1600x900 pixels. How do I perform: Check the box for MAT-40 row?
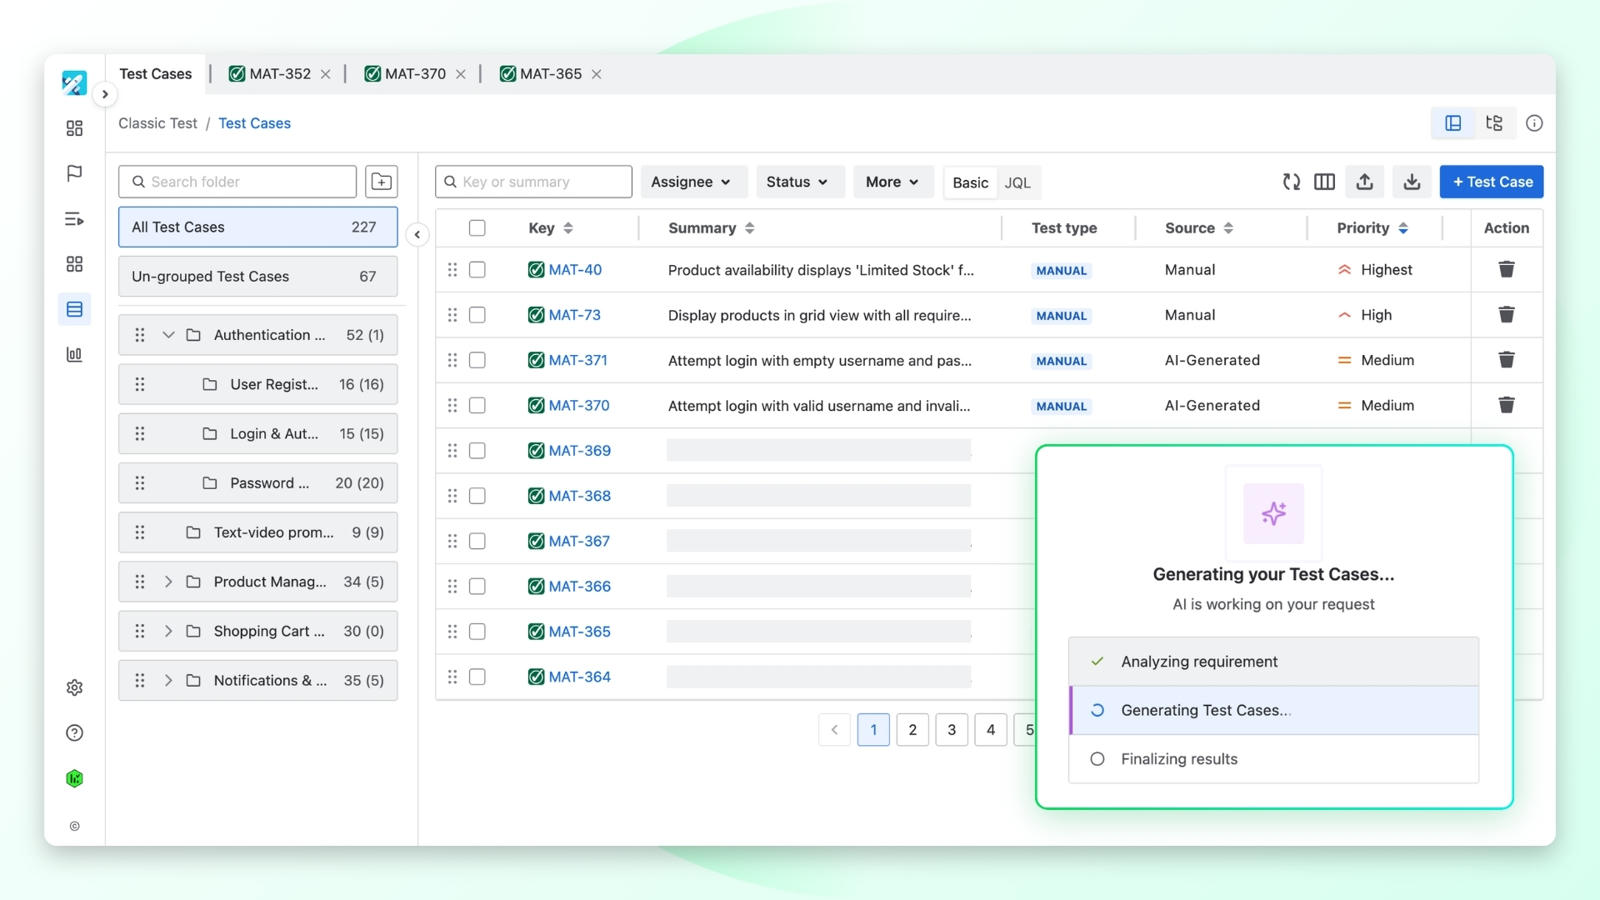(x=477, y=269)
